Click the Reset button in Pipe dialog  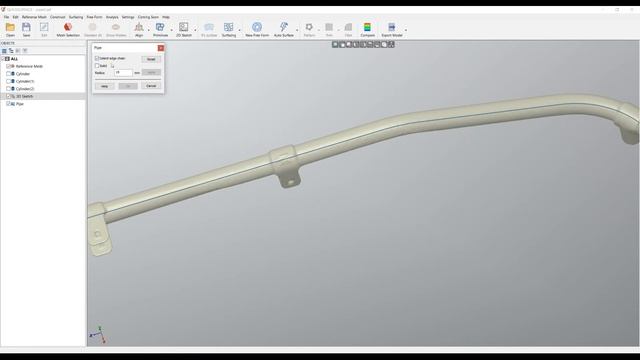pos(151,59)
